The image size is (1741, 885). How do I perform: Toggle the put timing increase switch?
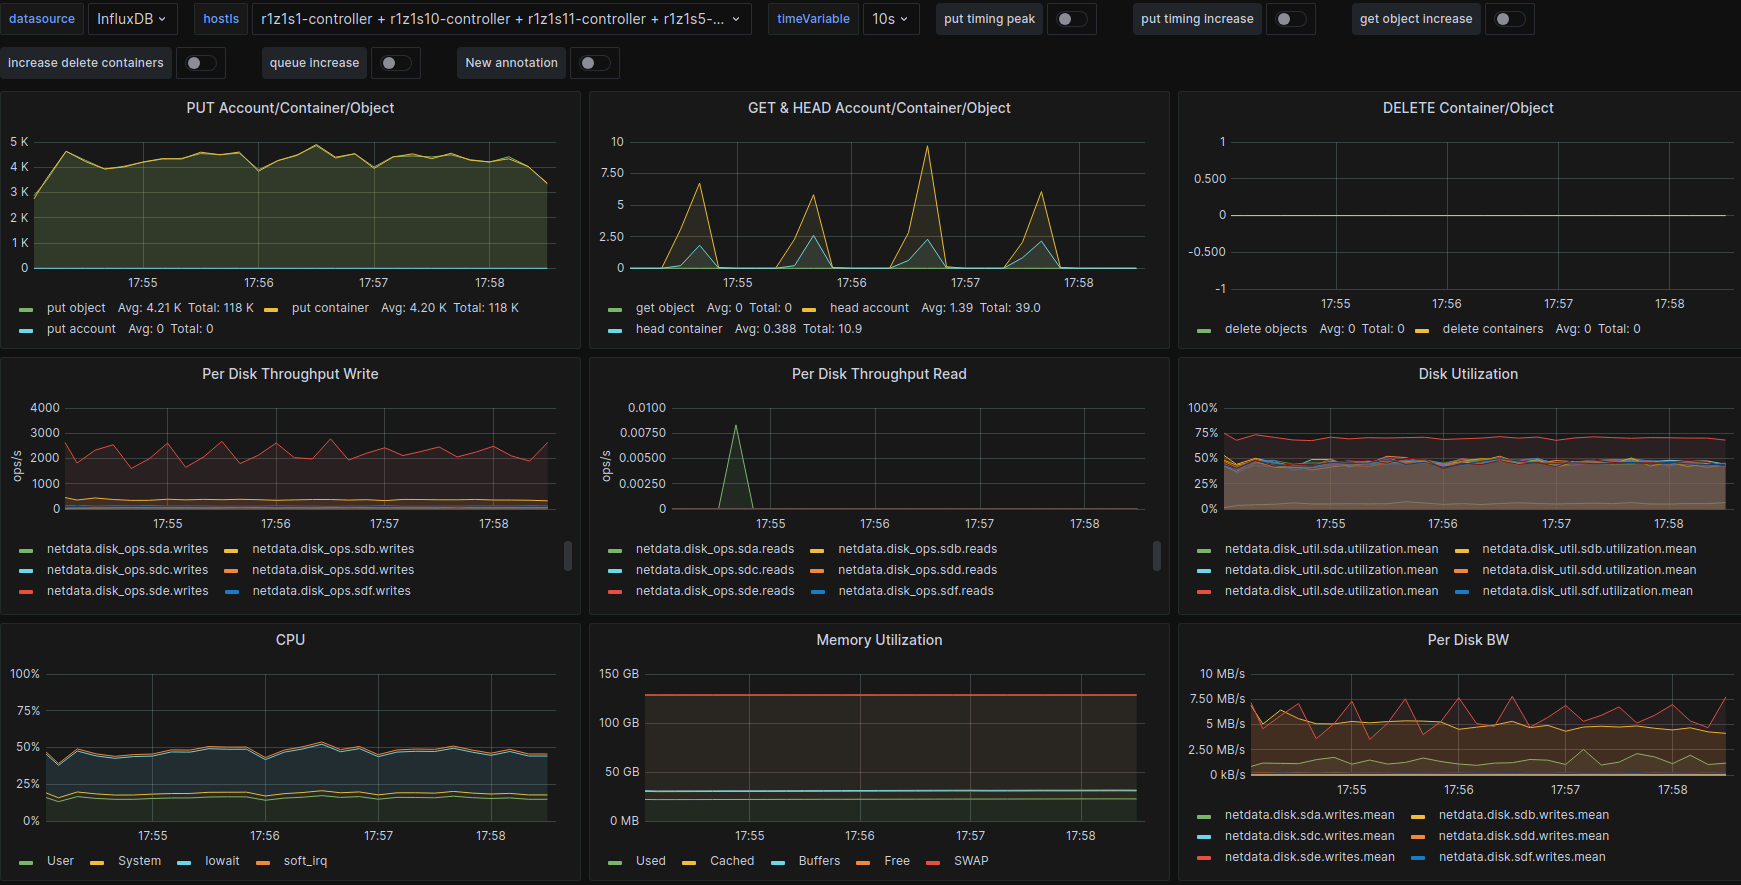(x=1290, y=19)
